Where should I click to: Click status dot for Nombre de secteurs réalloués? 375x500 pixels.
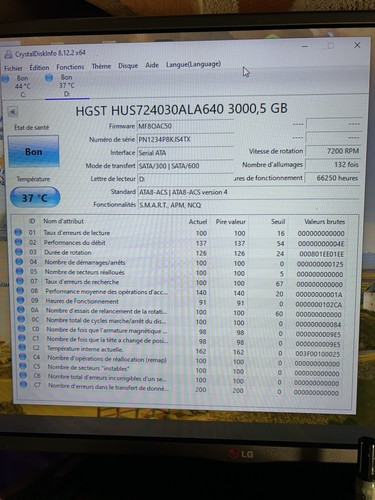[x=19, y=271]
